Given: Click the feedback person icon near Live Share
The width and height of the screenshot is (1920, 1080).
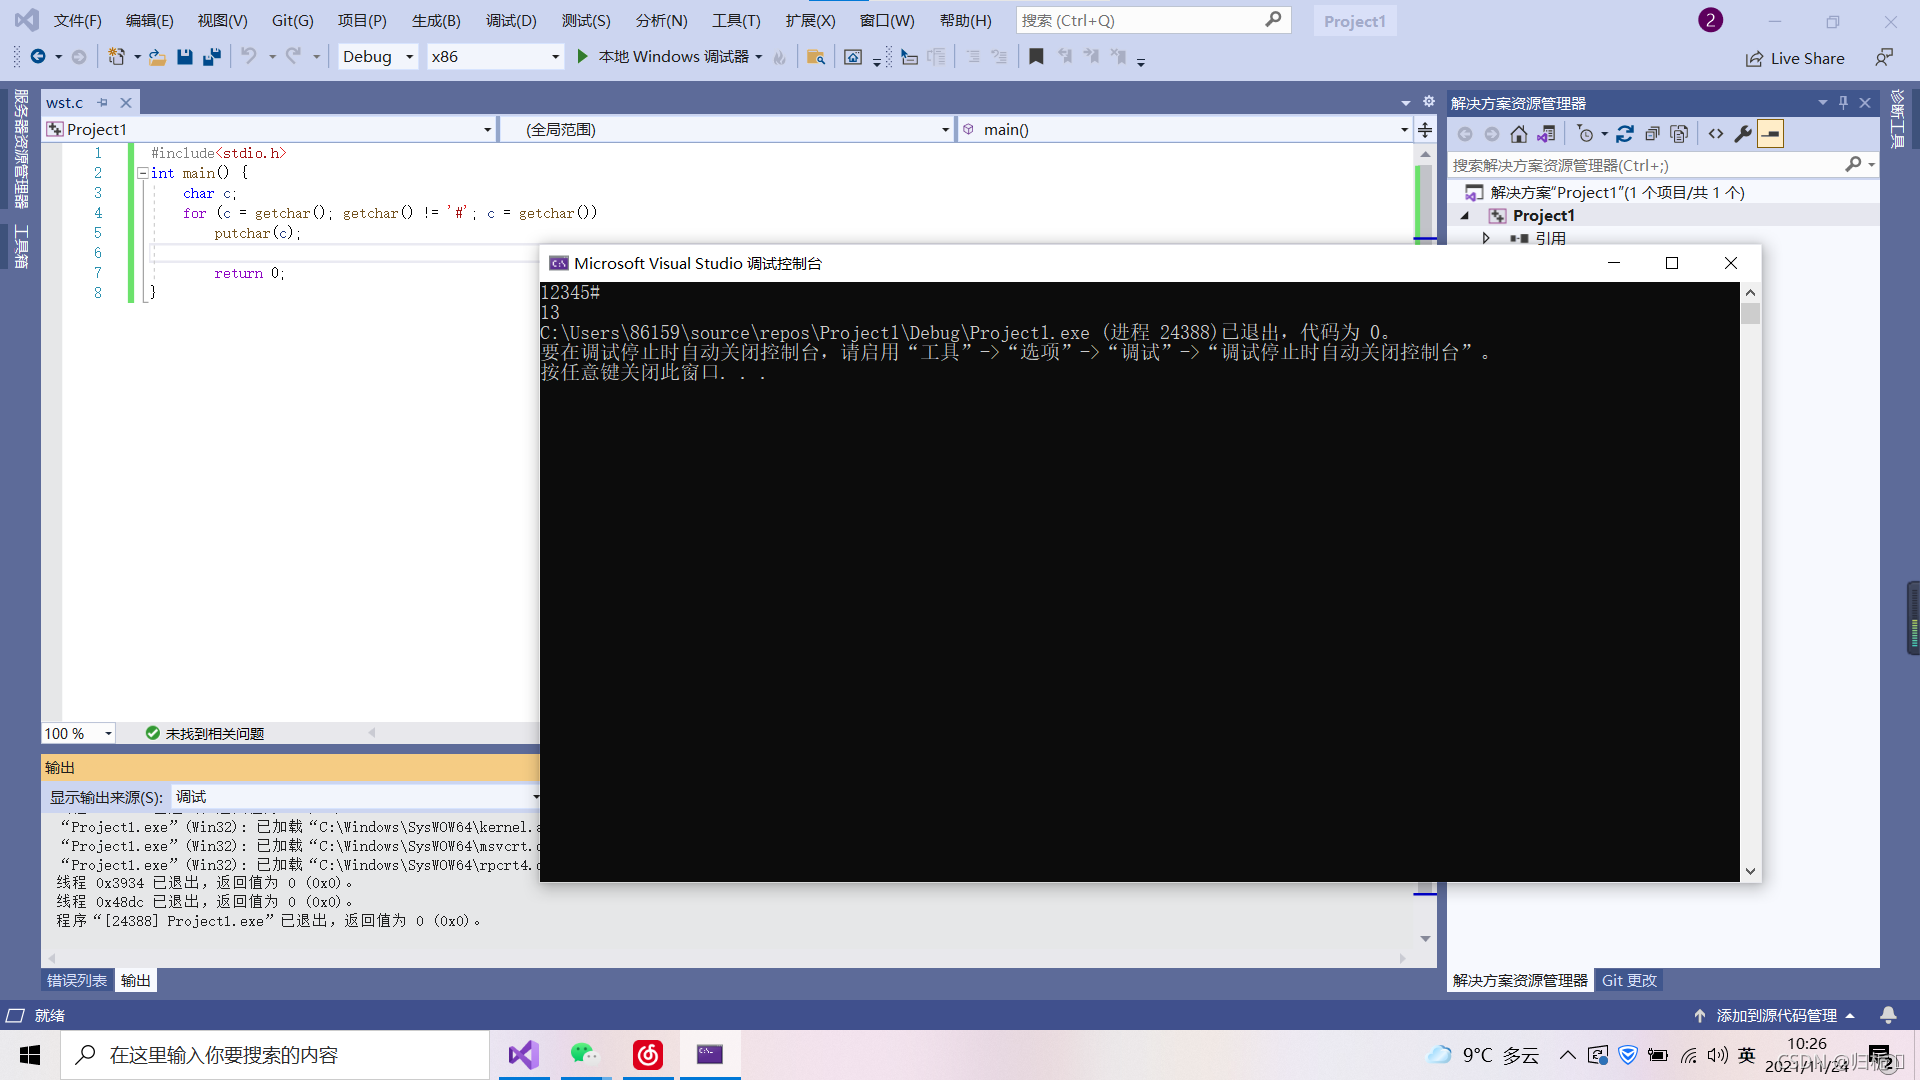Looking at the screenshot, I should [x=1884, y=58].
